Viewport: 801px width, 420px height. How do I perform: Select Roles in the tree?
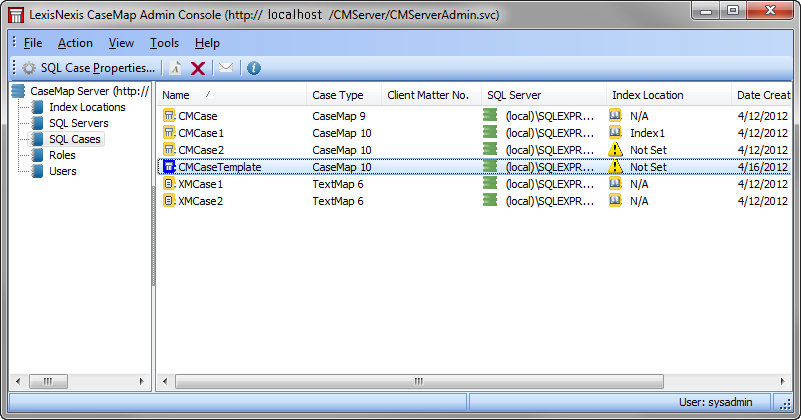coord(62,155)
